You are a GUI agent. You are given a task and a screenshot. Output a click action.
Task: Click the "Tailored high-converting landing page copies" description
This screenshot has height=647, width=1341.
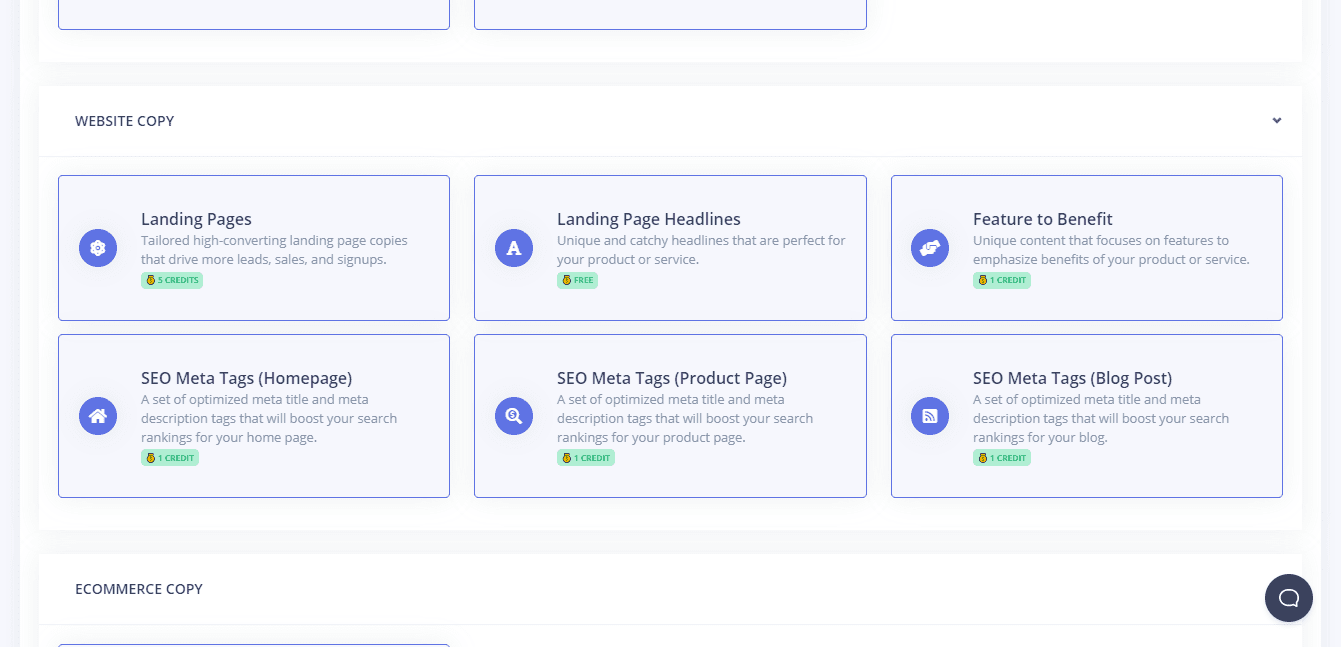point(274,250)
